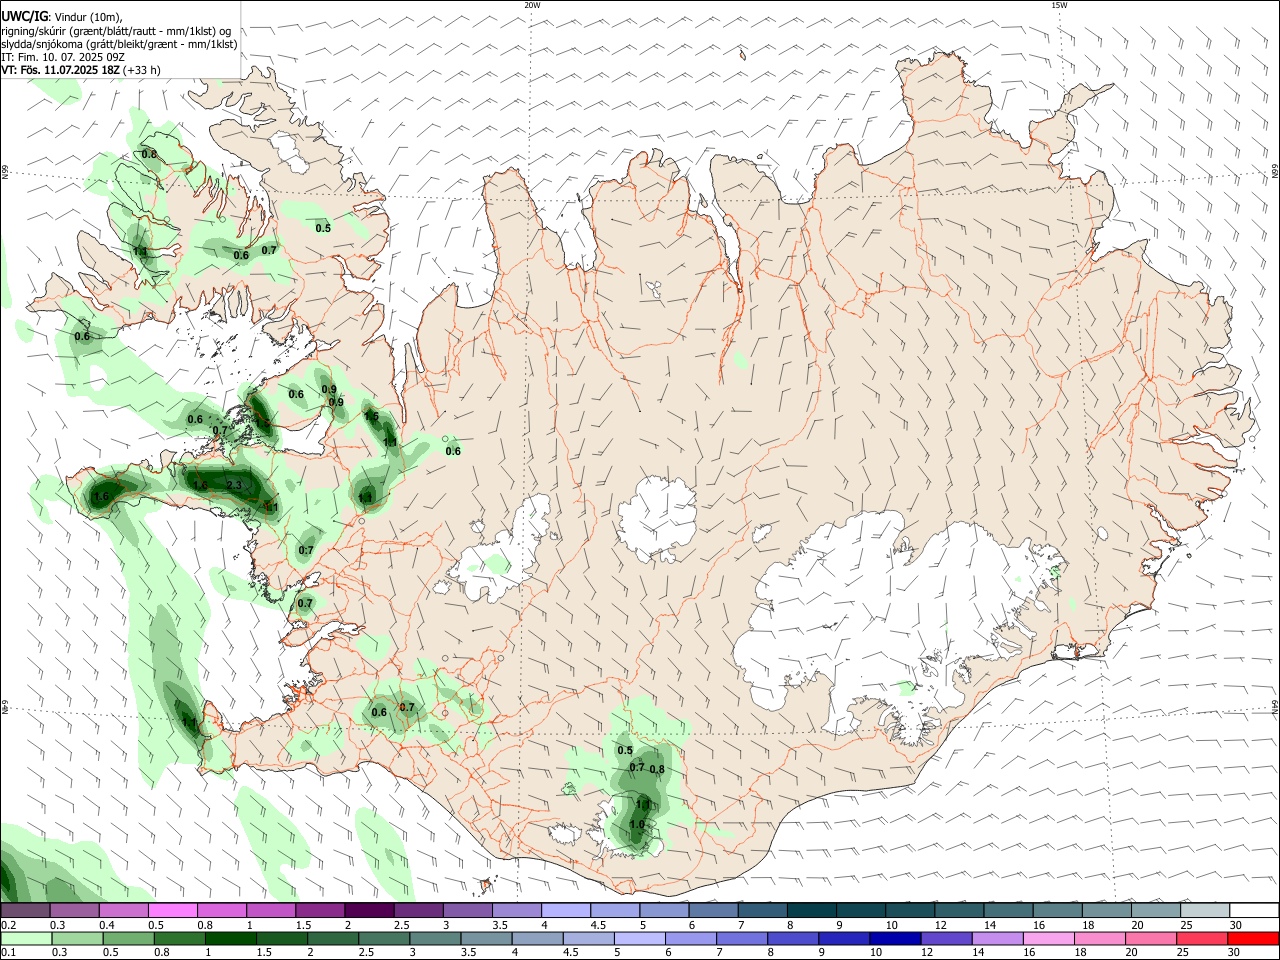Screen dimensions: 1280x960
Task: Click the 0.1 label under the rain scale
Action: coord(8,953)
